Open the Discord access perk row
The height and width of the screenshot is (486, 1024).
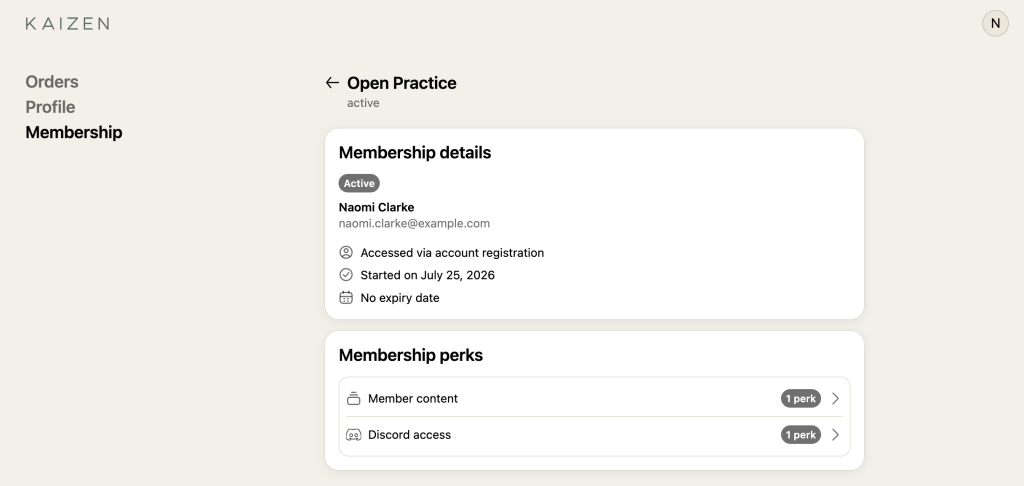coord(594,434)
